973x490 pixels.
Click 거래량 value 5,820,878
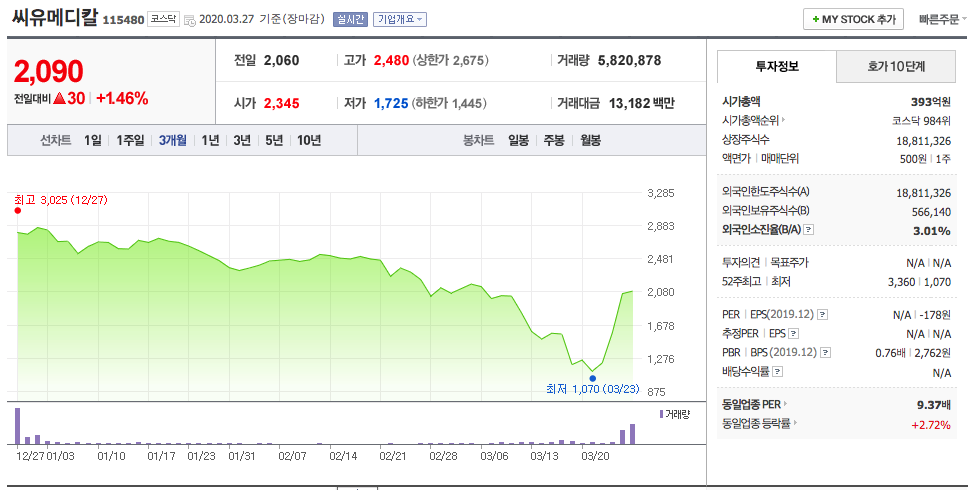click(629, 60)
